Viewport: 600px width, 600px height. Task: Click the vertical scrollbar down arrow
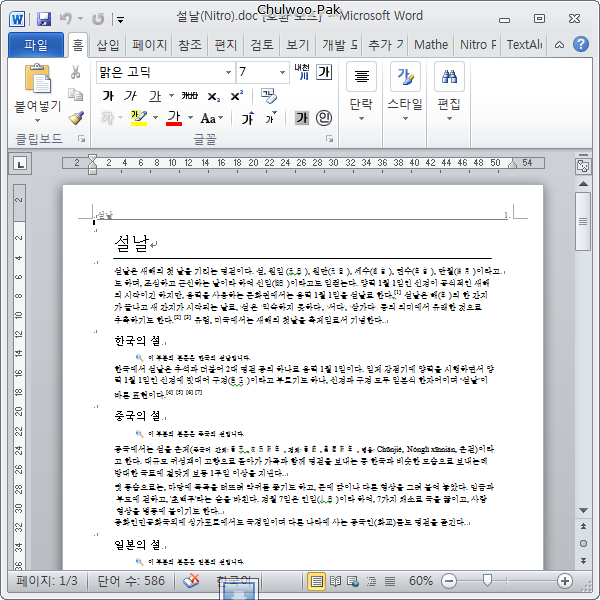(x=583, y=510)
